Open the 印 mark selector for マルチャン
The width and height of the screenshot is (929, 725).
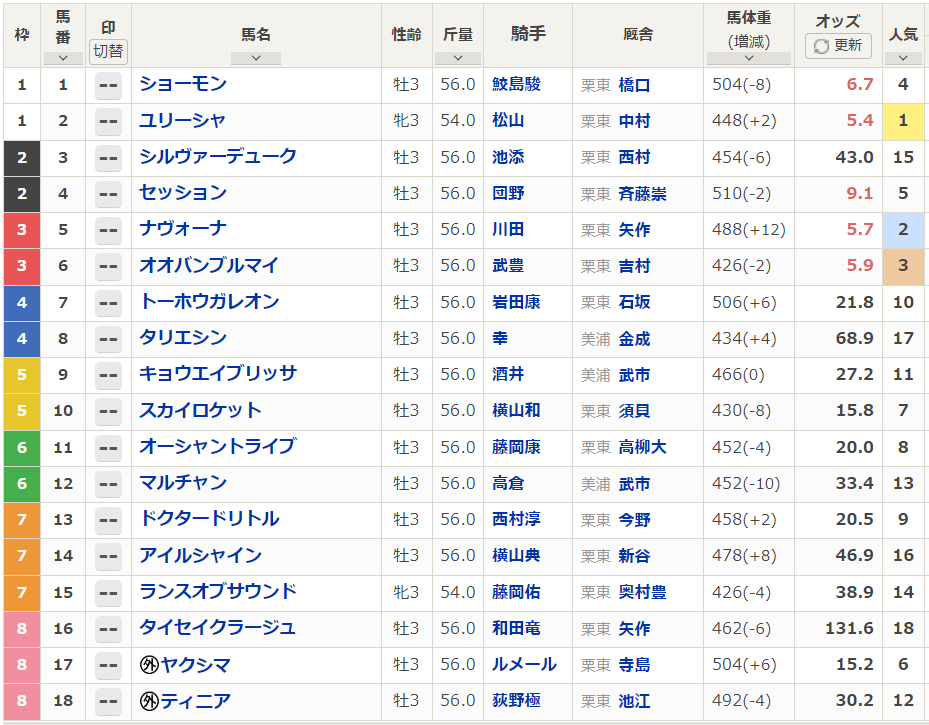[x=108, y=484]
